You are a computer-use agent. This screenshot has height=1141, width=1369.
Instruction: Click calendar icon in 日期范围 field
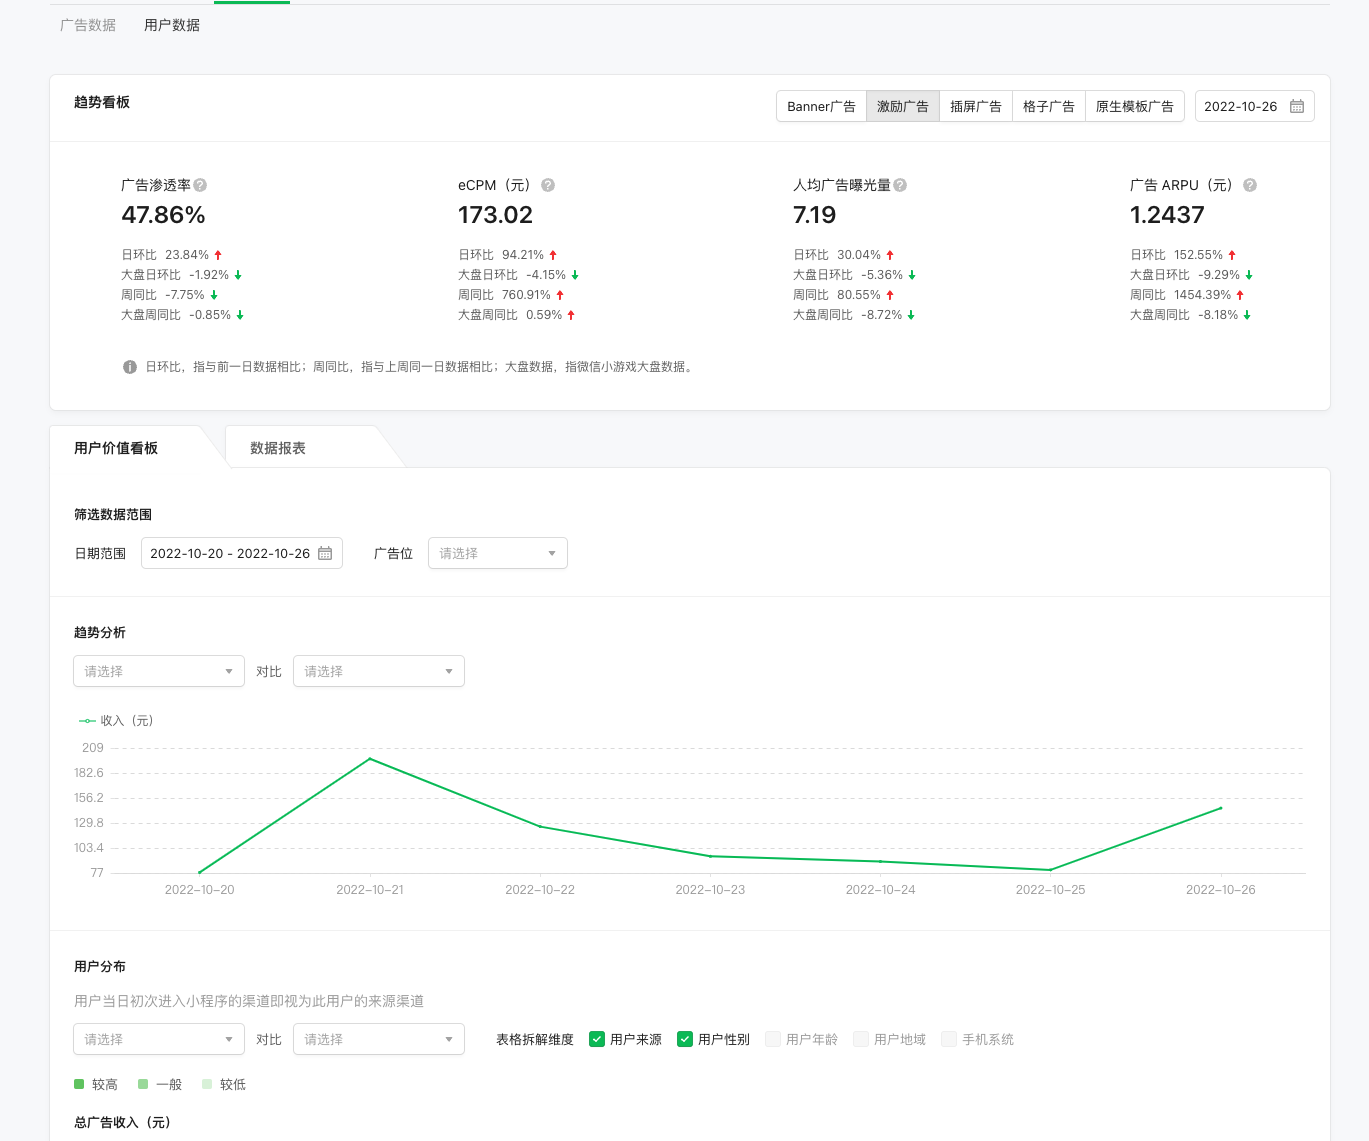click(325, 553)
